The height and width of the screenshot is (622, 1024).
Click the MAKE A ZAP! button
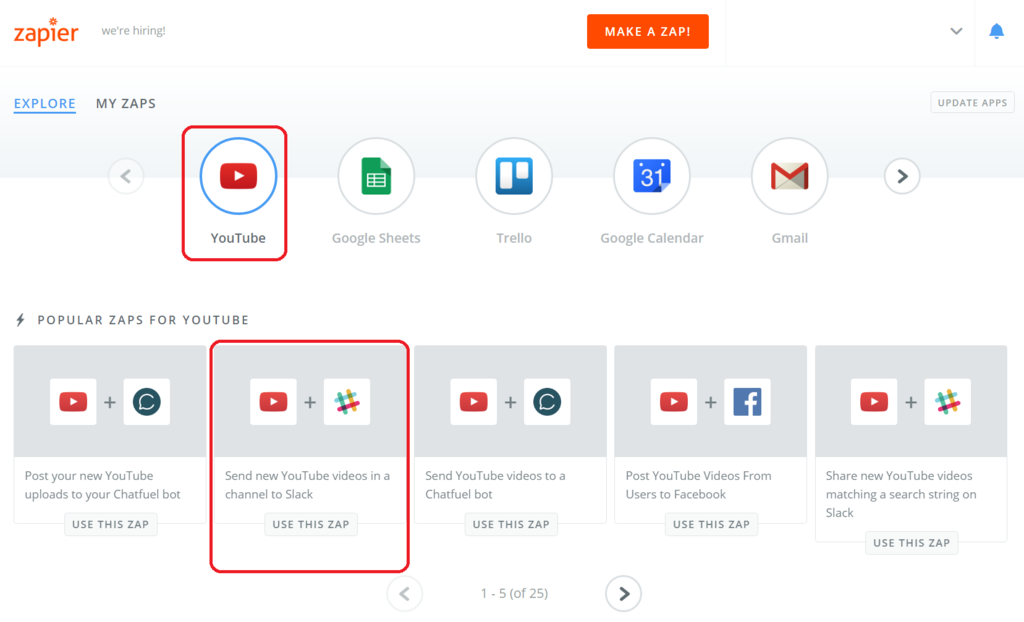click(647, 31)
